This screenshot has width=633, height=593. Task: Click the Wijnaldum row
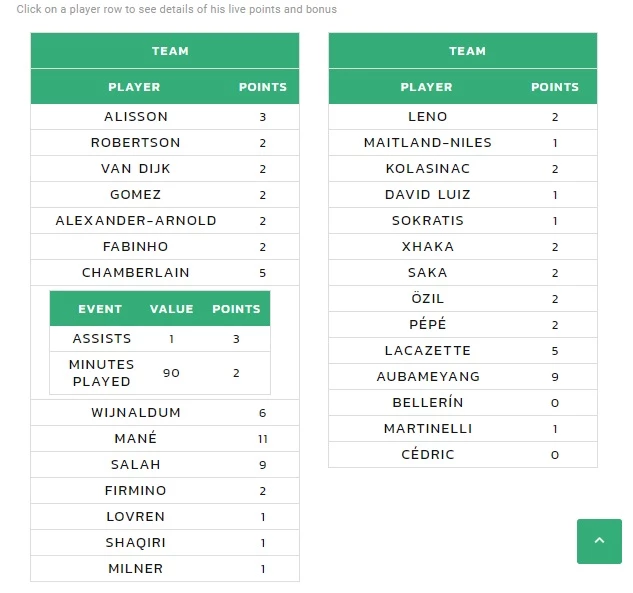click(165, 413)
